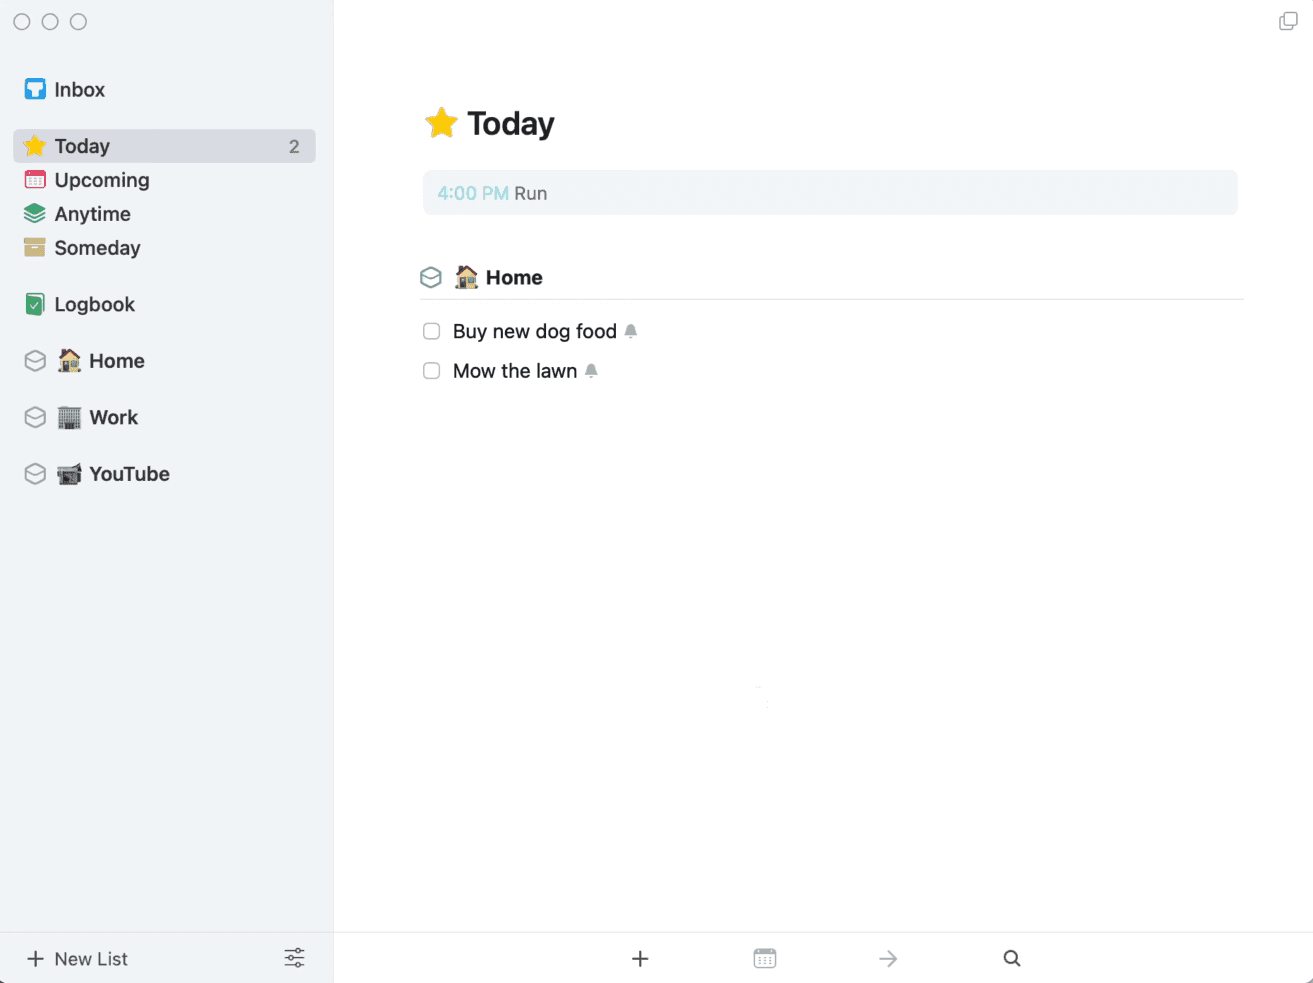
Task: Switch to the Someday list
Action: coord(97,248)
